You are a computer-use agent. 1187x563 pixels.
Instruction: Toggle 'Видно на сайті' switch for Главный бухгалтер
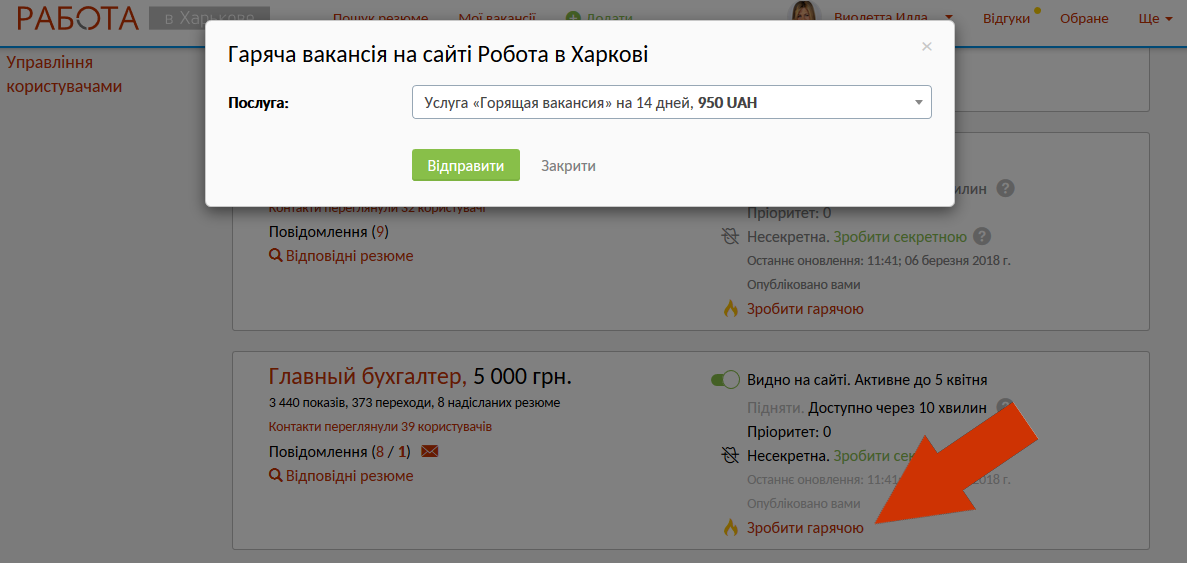(x=724, y=380)
